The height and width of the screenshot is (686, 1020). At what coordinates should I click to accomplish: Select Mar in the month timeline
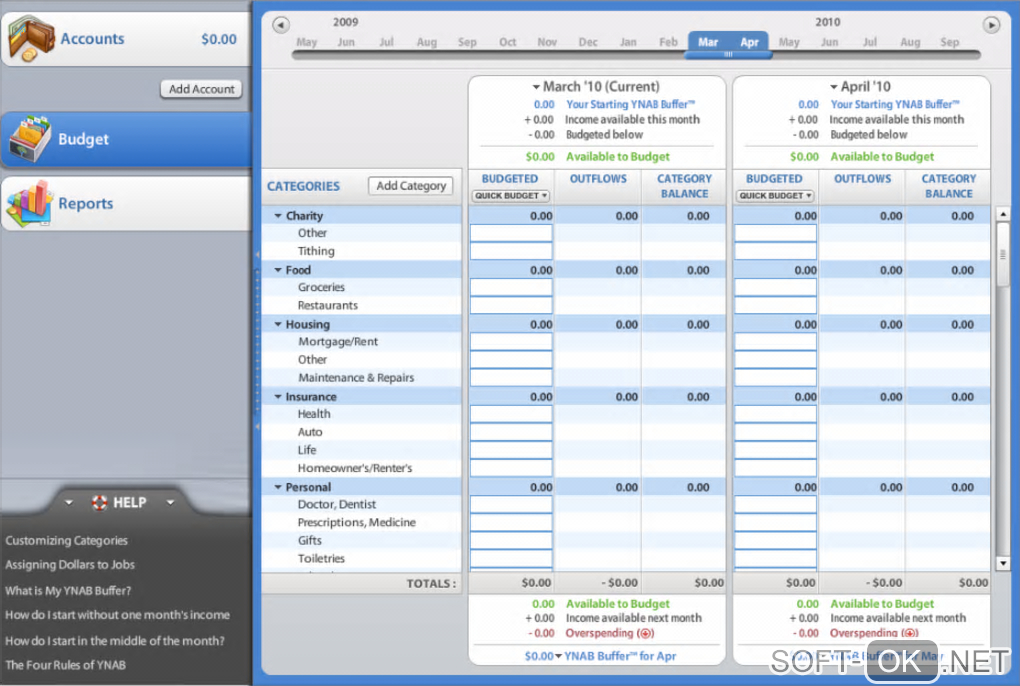[x=708, y=42]
